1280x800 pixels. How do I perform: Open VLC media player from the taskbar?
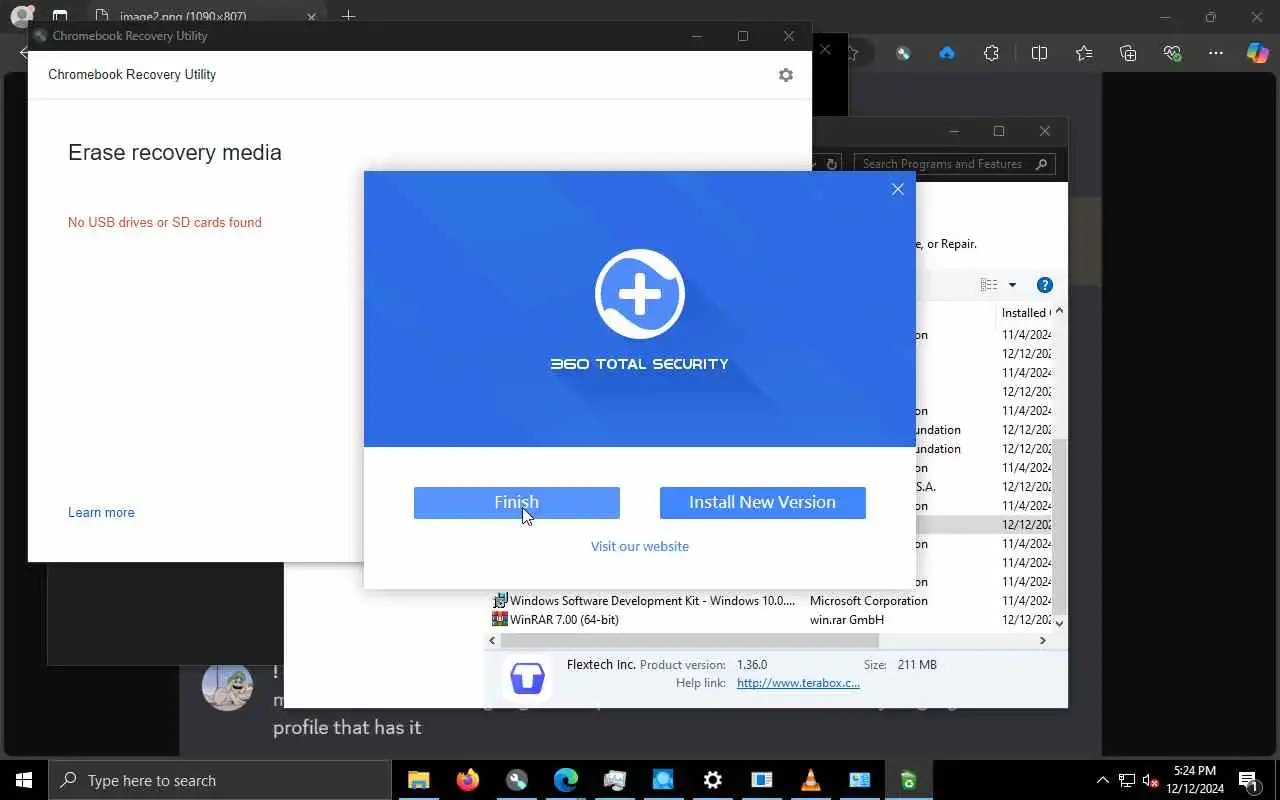tap(811, 780)
